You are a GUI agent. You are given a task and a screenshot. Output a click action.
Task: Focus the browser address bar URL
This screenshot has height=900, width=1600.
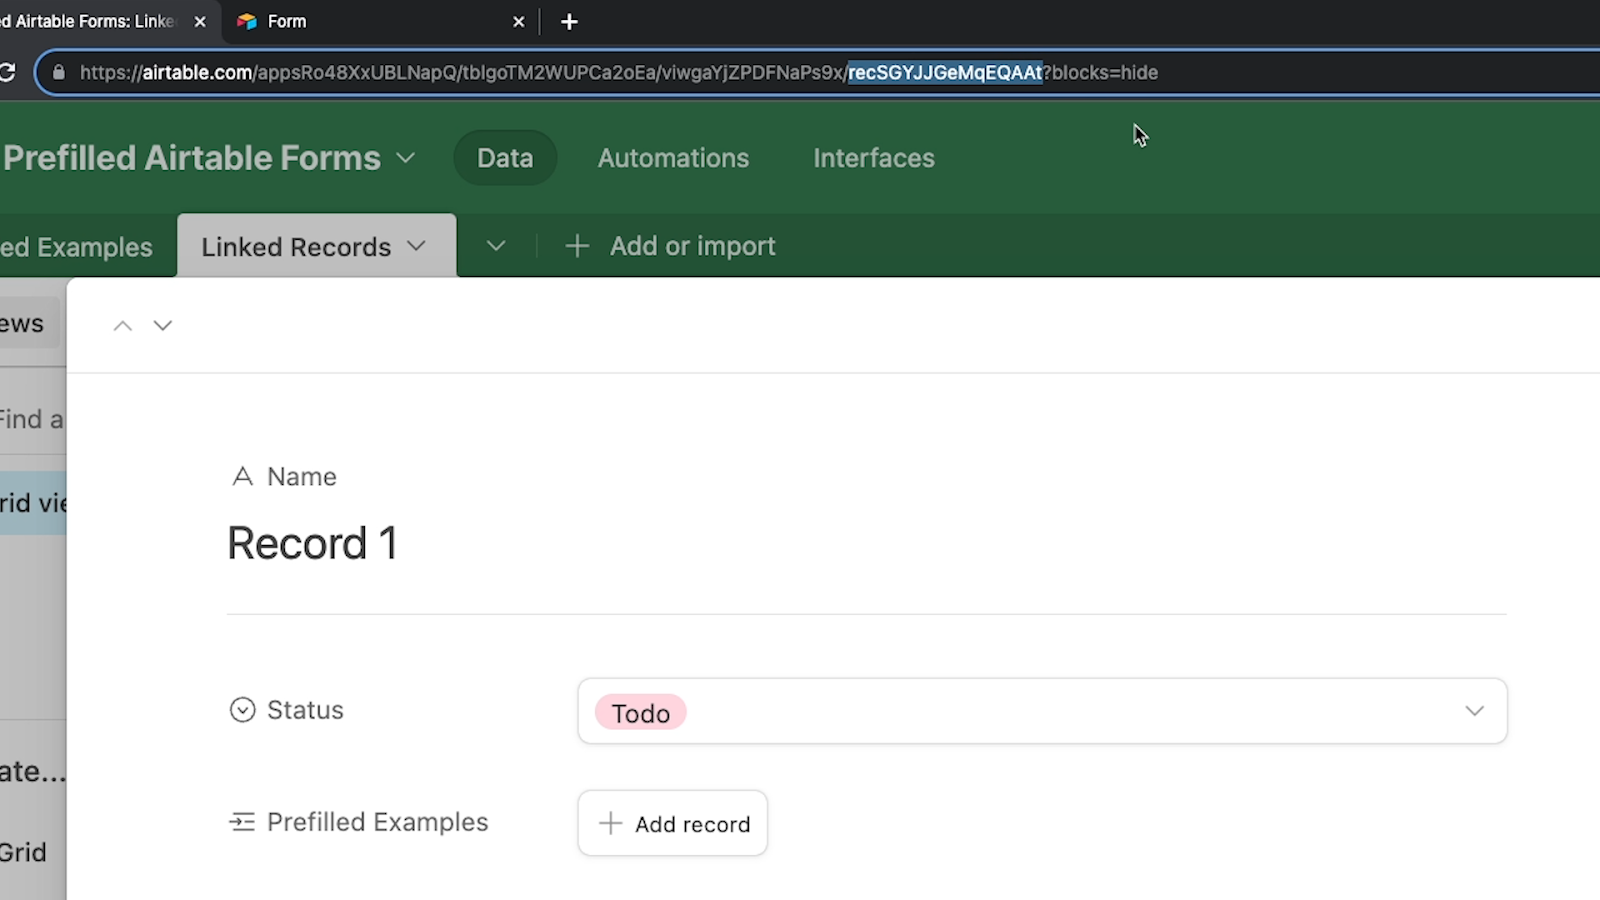coord(618,72)
